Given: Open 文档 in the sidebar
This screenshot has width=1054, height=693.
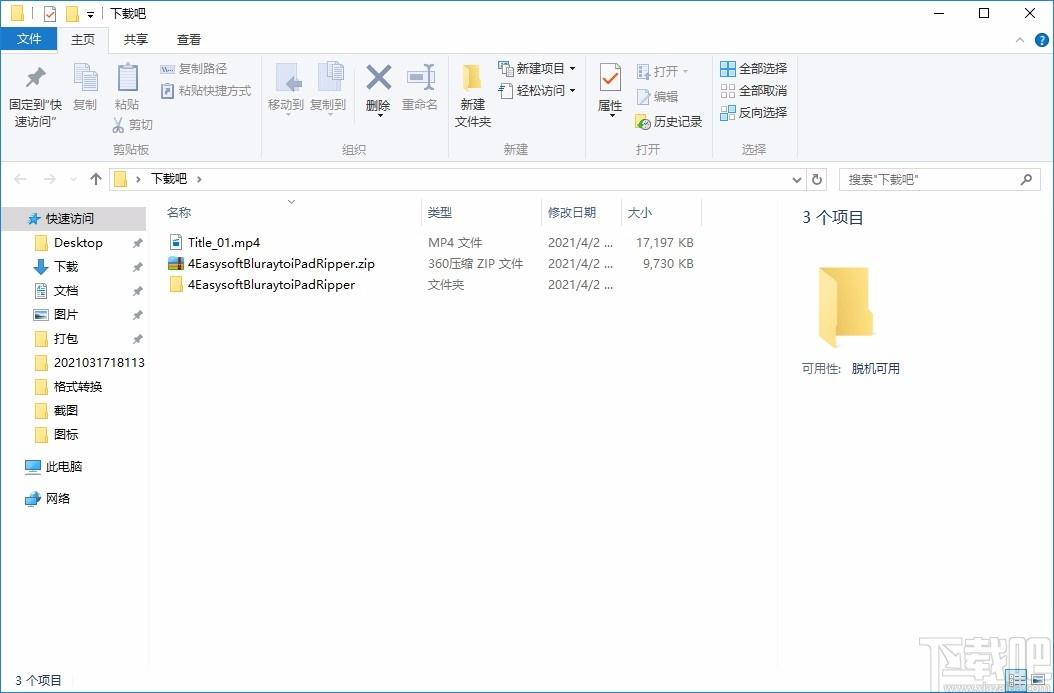Looking at the screenshot, I should [66, 290].
